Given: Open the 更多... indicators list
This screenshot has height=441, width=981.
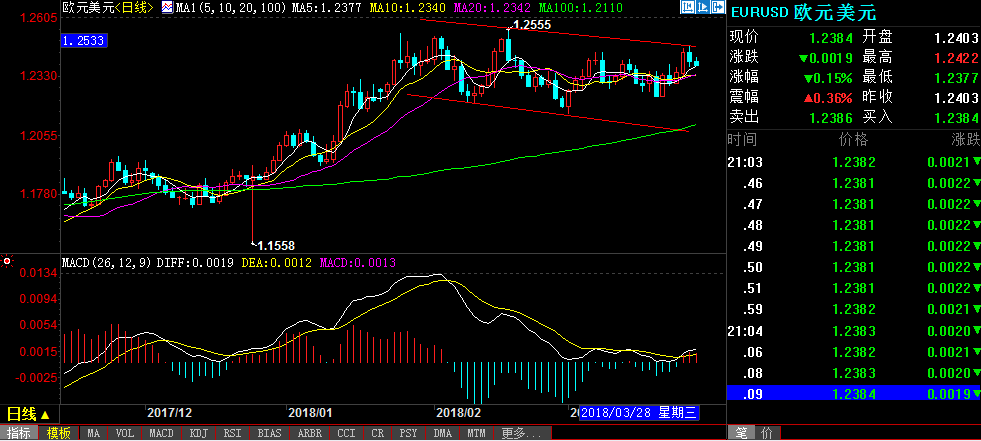Looking at the screenshot, I should pos(522,433).
